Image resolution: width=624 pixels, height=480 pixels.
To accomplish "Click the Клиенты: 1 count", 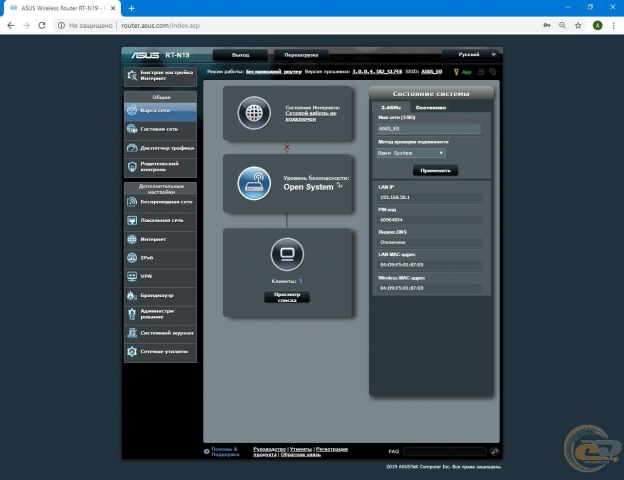I will [x=287, y=281].
